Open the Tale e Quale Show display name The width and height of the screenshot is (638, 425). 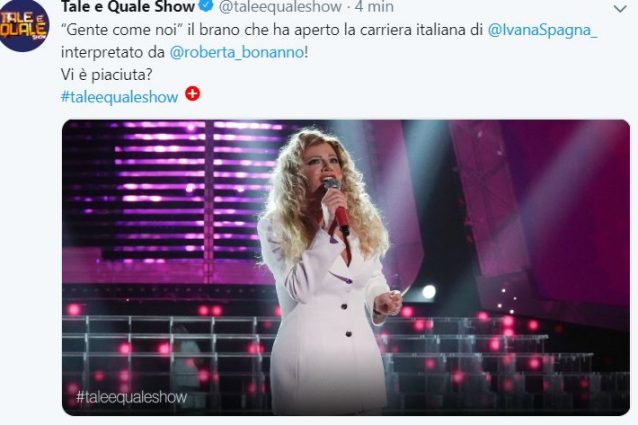point(128,6)
